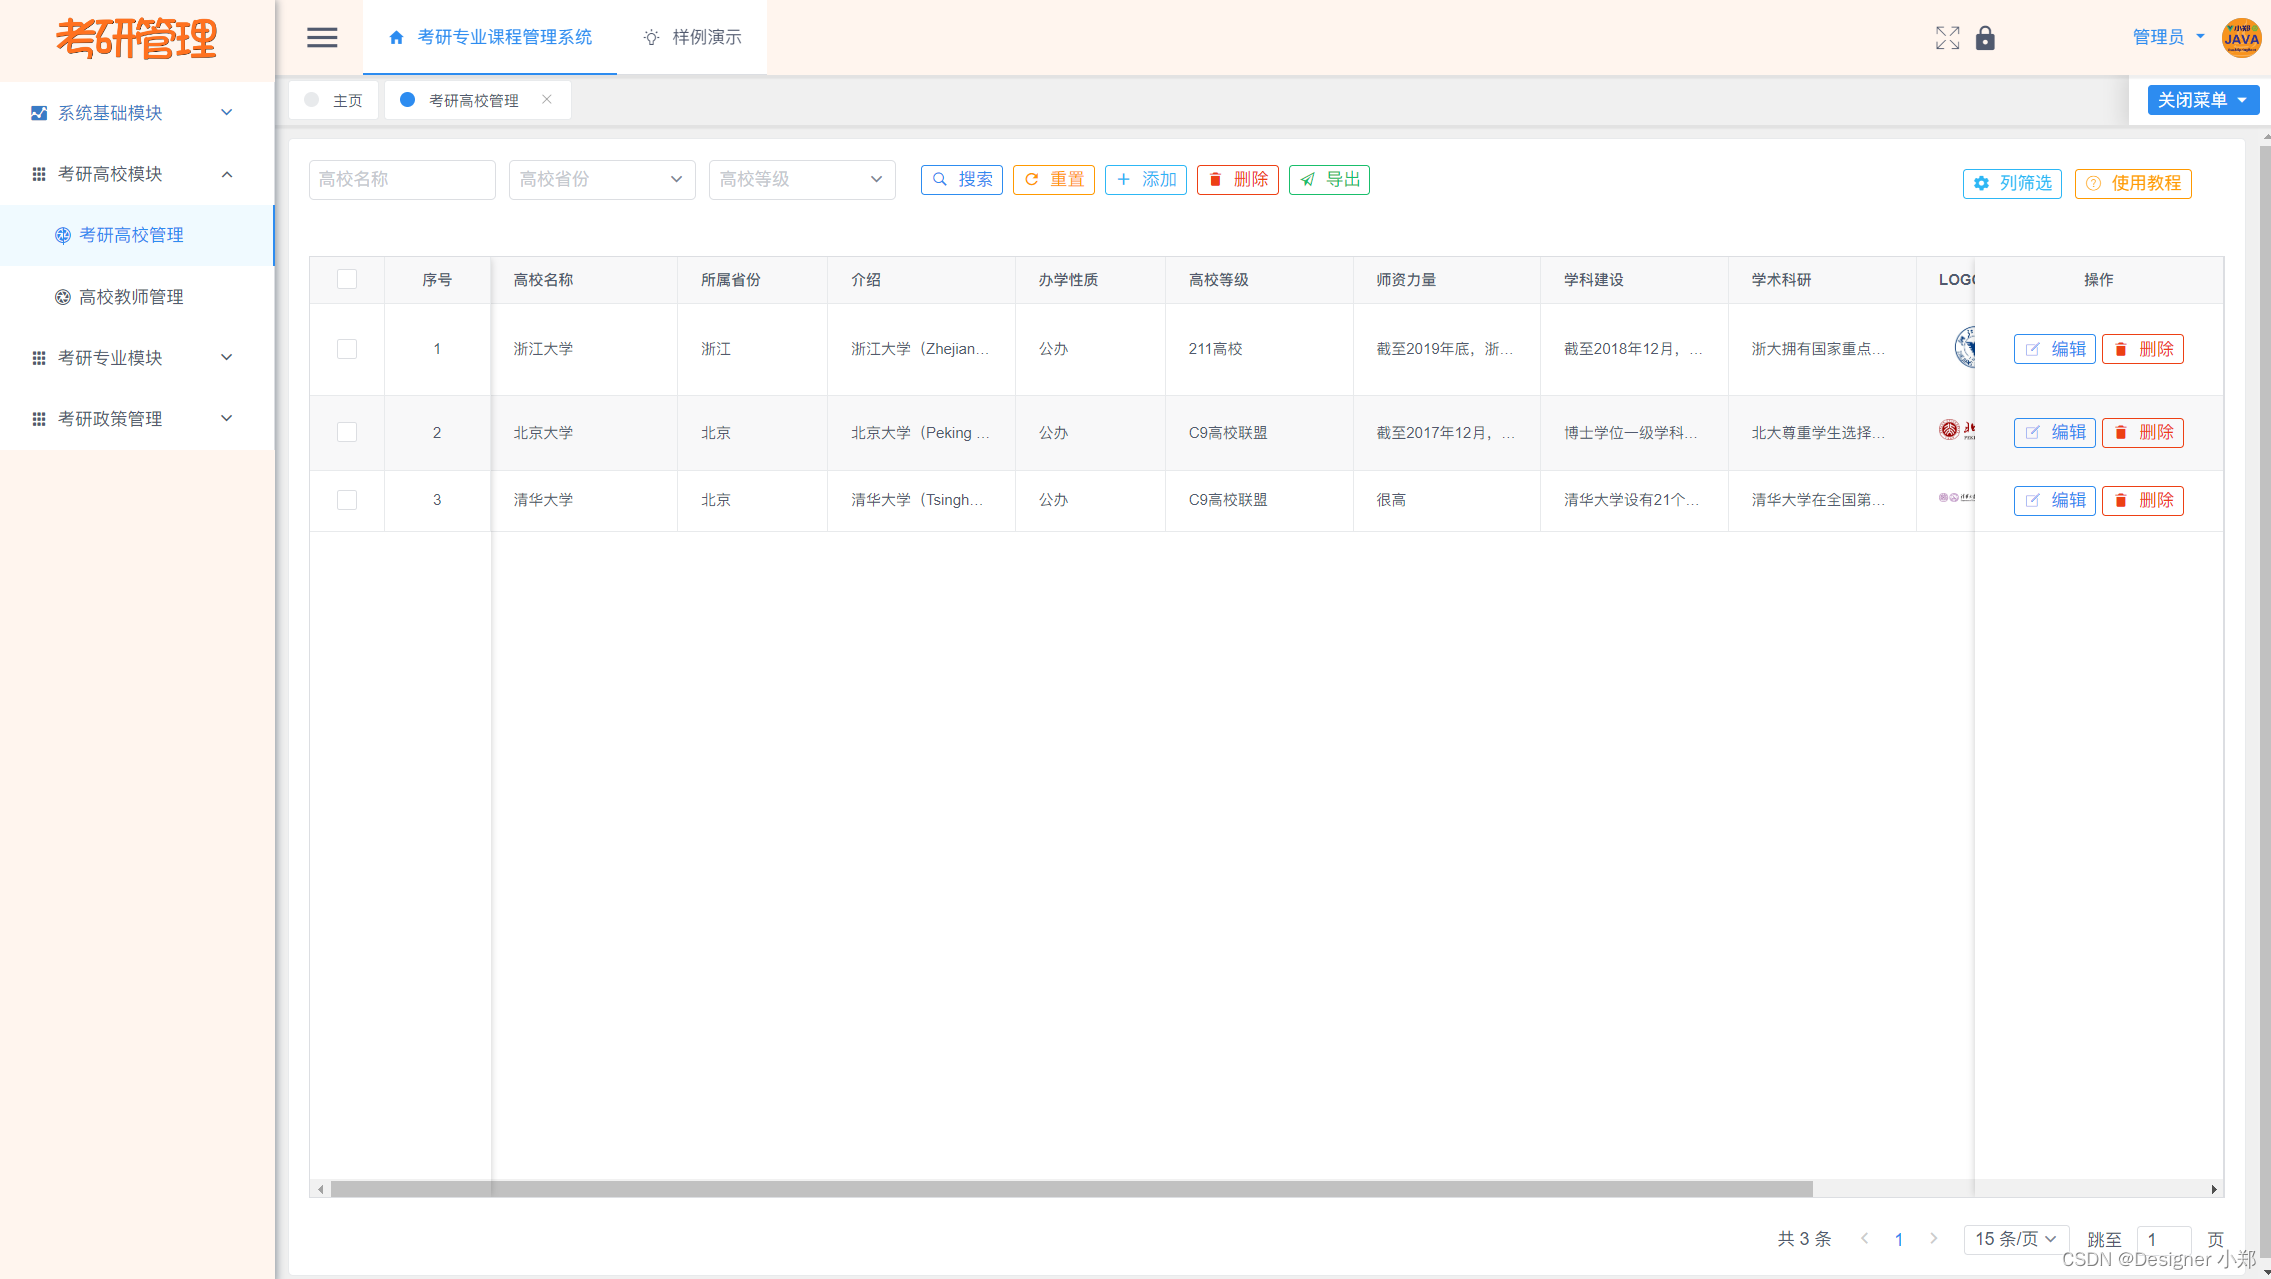
Task: Select 高校教师管理 in the sidebar
Action: click(x=131, y=297)
